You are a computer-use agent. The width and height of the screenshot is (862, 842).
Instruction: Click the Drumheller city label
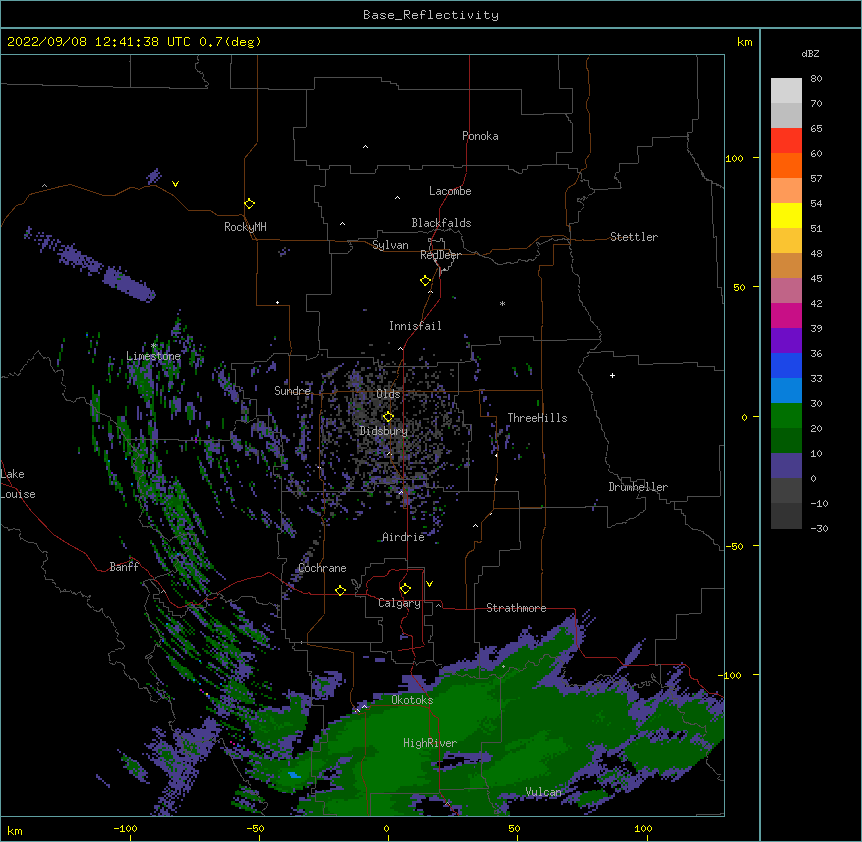click(638, 487)
